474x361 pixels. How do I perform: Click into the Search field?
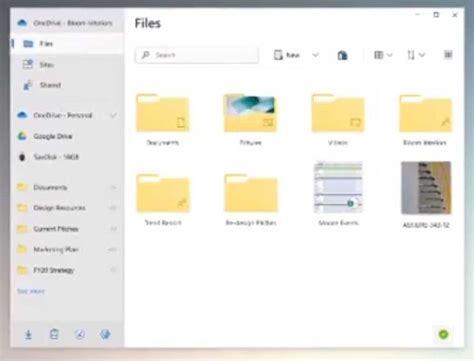click(197, 55)
